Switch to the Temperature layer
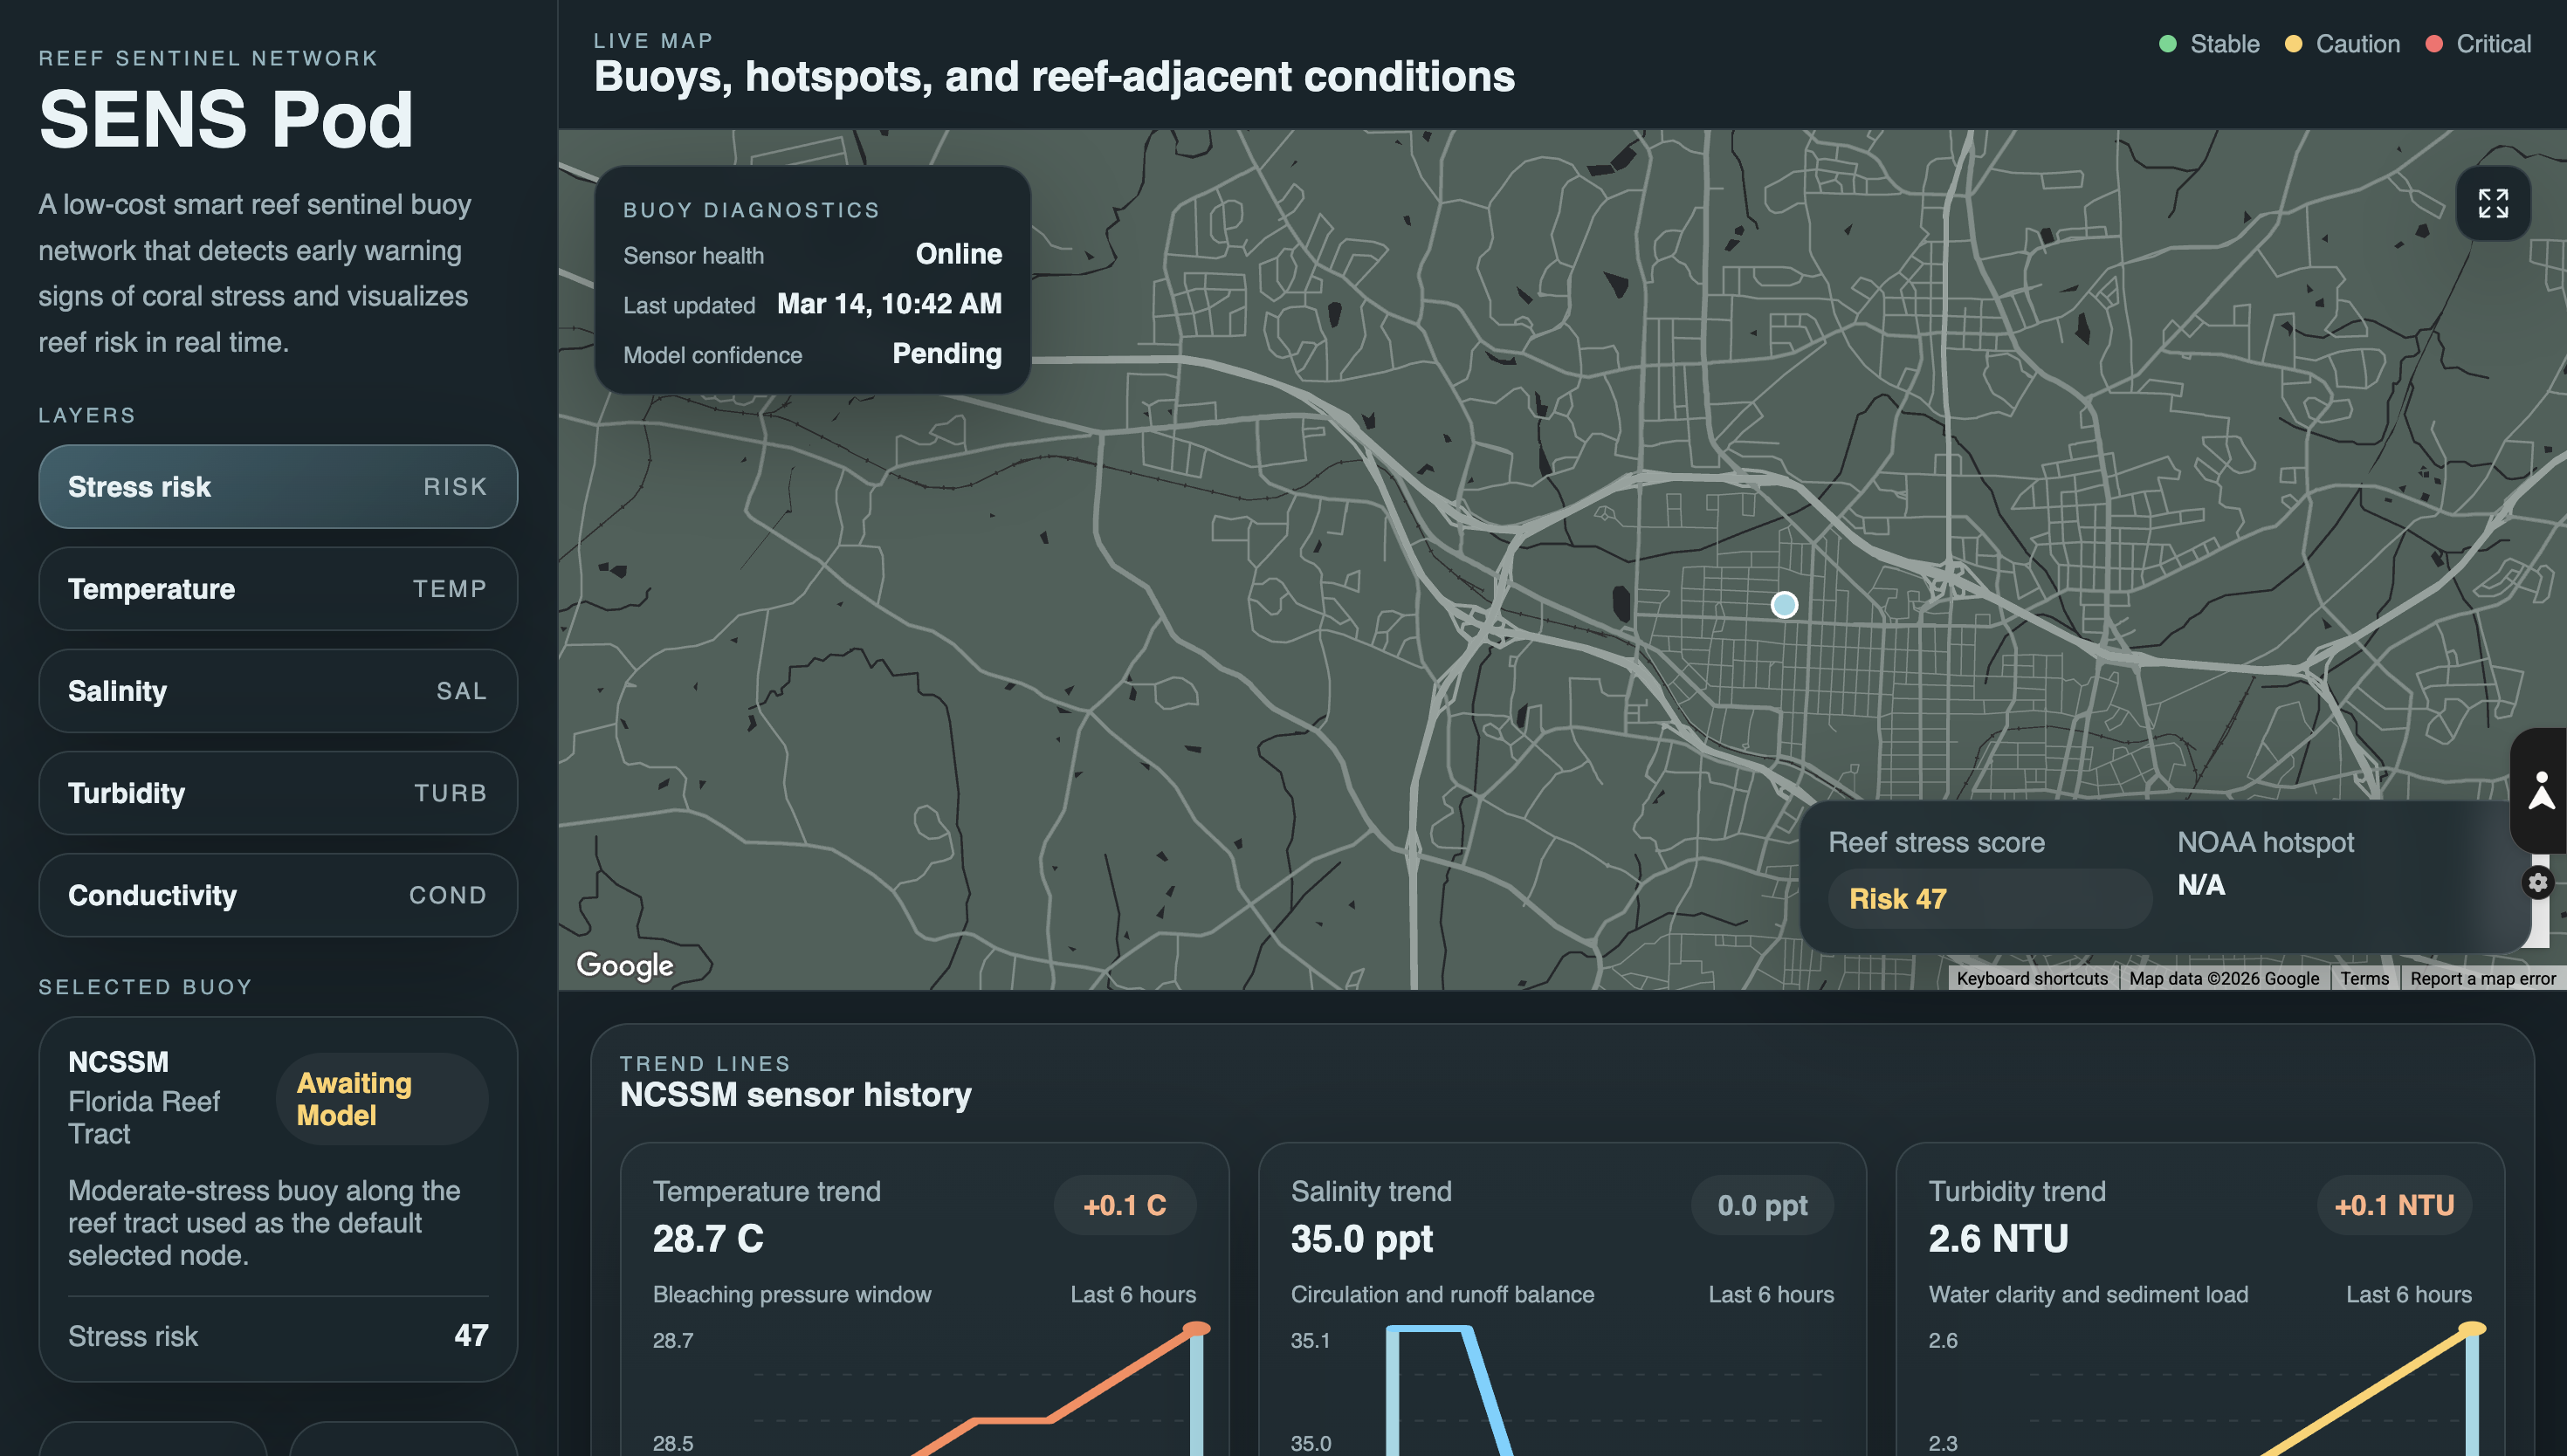This screenshot has width=2567, height=1456. [x=278, y=589]
